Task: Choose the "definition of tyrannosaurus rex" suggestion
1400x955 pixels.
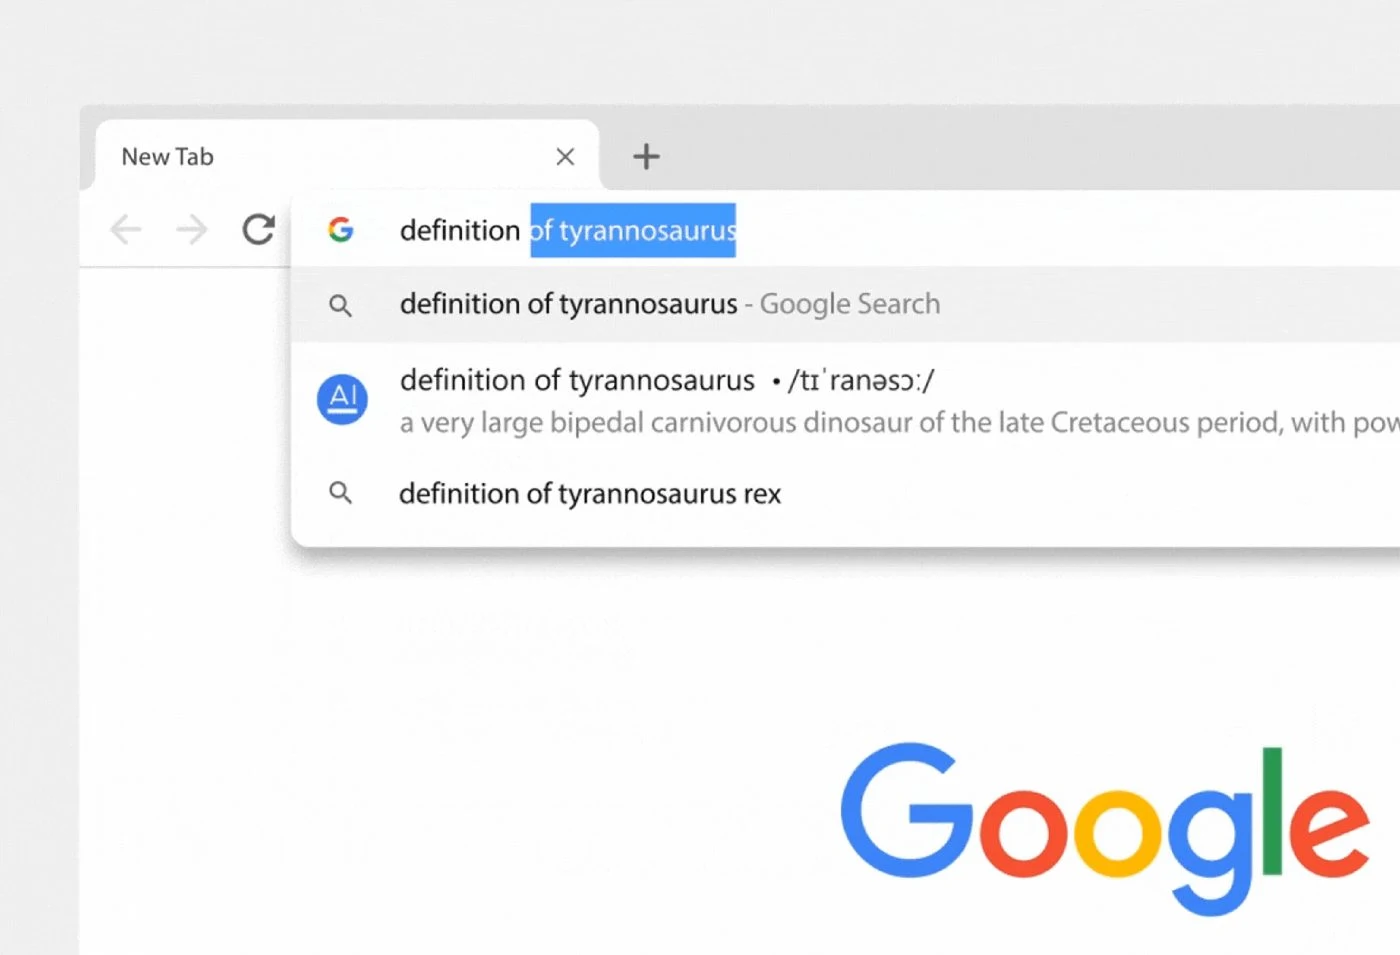Action: 590,493
